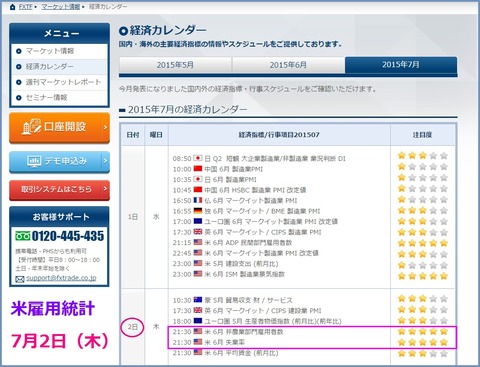Click the 23:00 米 6月 ISM 製造業景気指数 text

point(229,274)
